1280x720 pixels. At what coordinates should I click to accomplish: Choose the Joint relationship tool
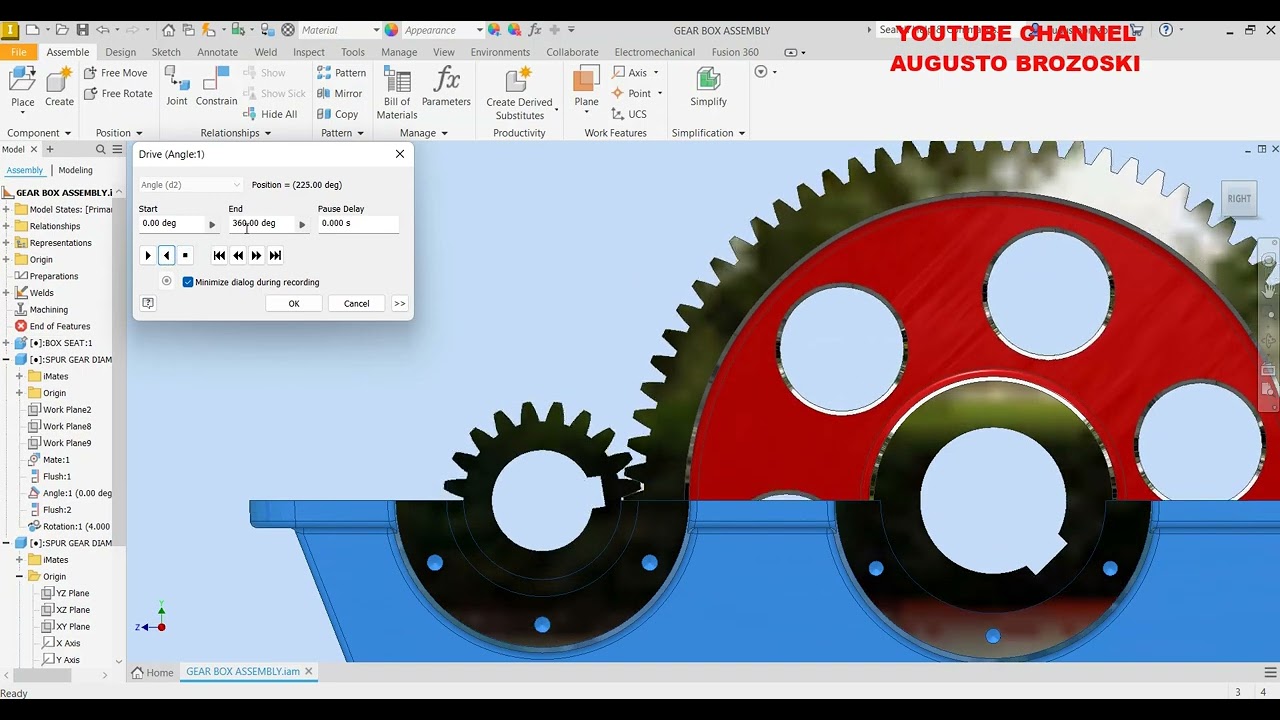[x=177, y=88]
